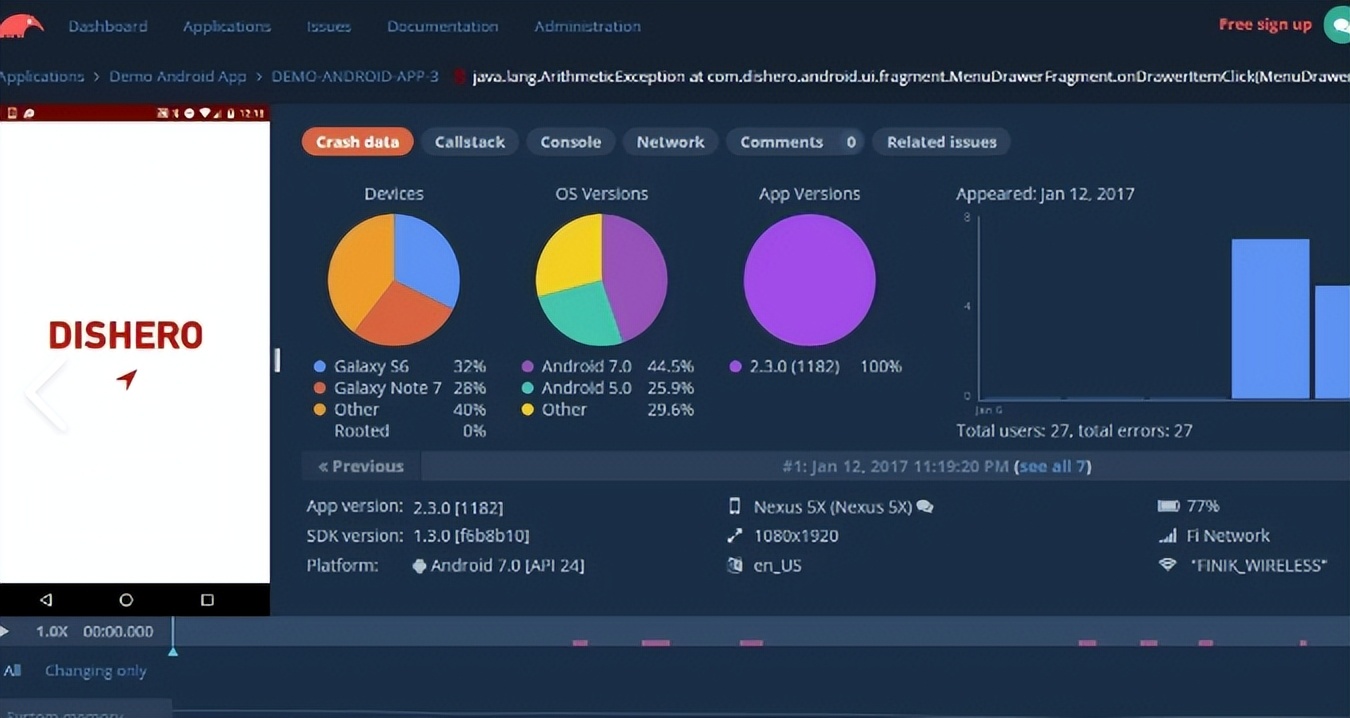Image resolution: width=1350 pixels, height=718 pixels.
Task: Click the Wi-Fi icon beside FINIK_WIRELESS
Action: pos(1167,565)
